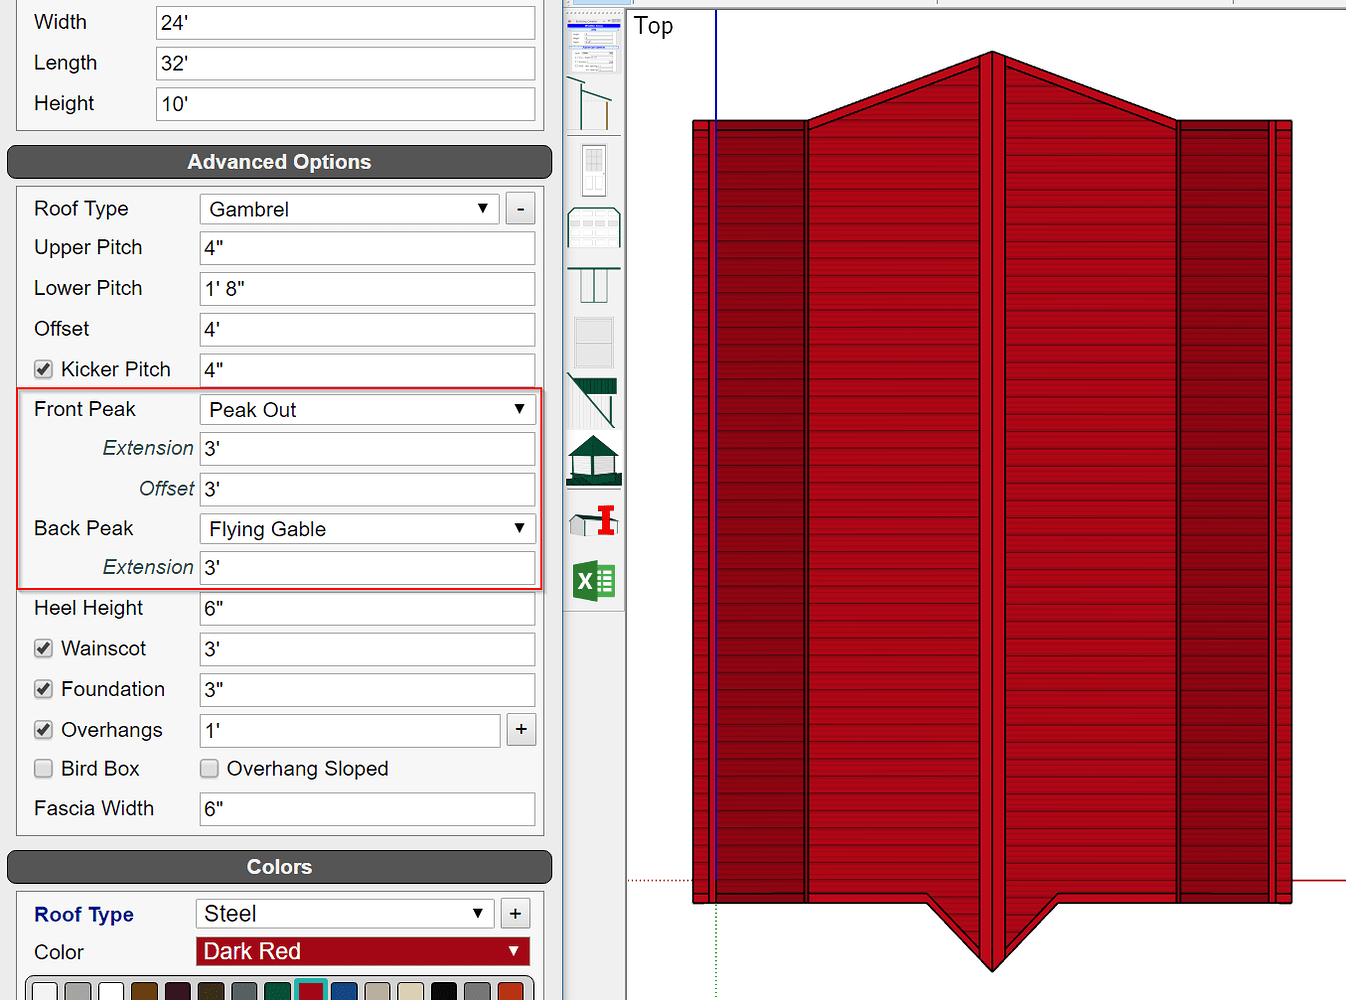Select the sloped awning tool
The image size is (1346, 1000).
click(x=593, y=400)
